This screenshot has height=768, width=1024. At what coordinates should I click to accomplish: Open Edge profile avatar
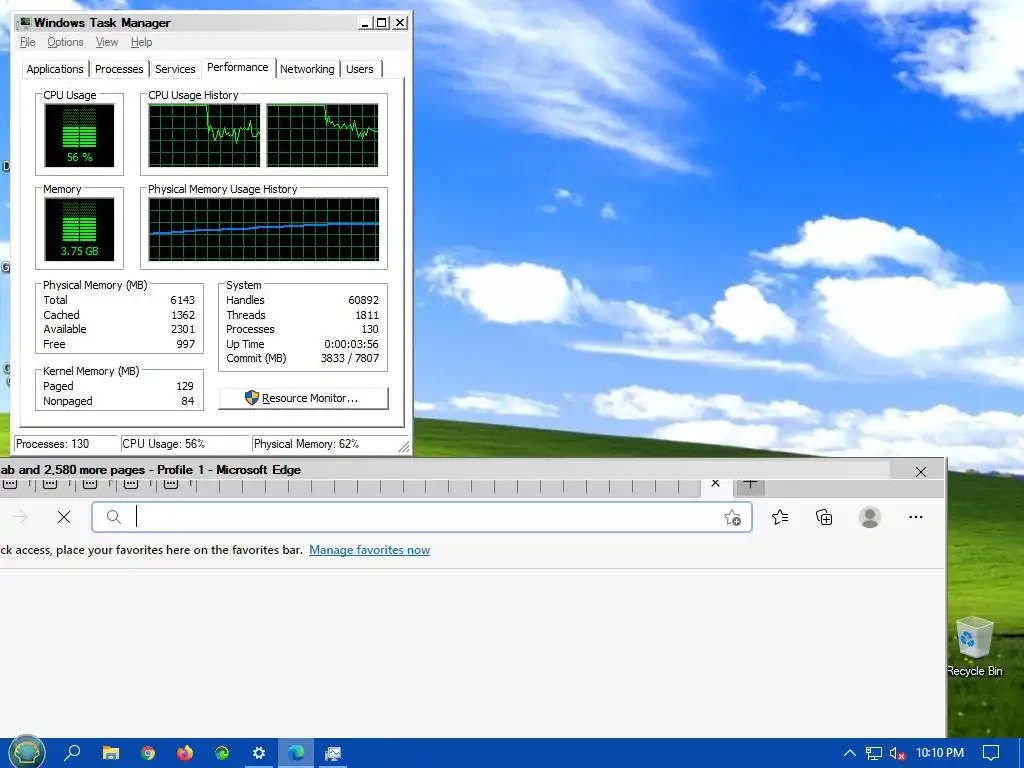869,517
